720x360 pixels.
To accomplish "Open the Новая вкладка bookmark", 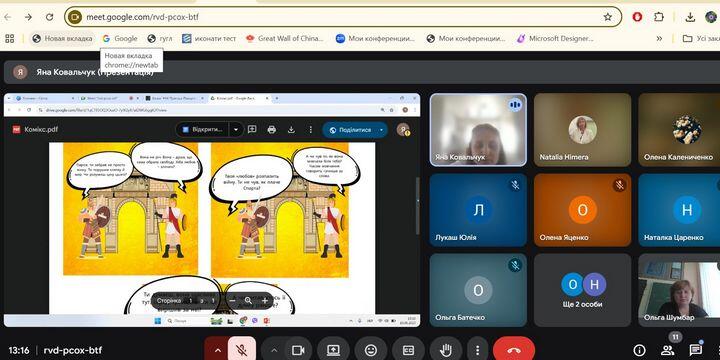I will pos(62,39).
